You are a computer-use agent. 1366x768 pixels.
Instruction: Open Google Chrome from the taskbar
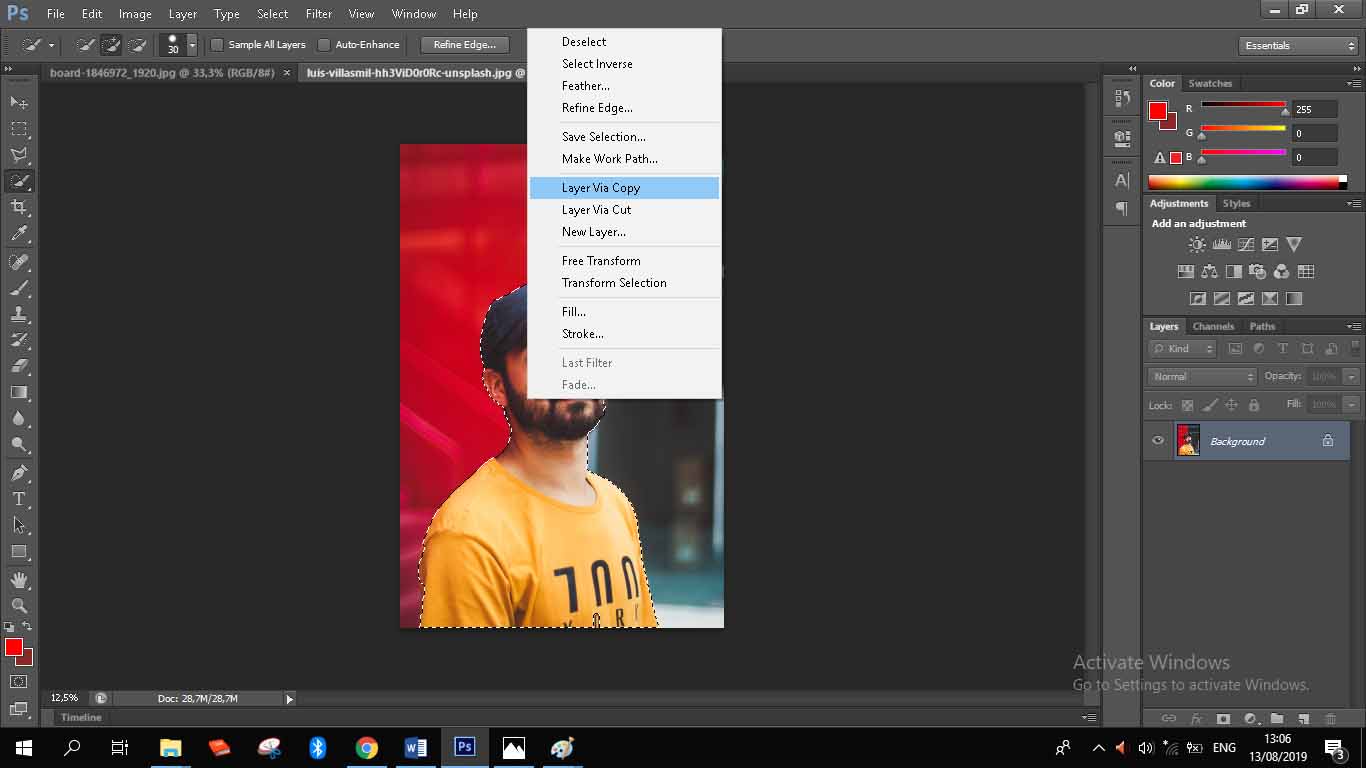(x=367, y=748)
